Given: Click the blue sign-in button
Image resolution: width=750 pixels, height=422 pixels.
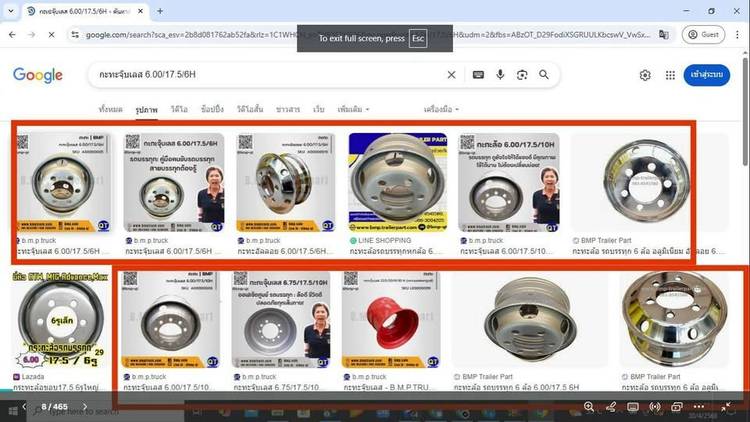Looking at the screenshot, I should (706, 75).
